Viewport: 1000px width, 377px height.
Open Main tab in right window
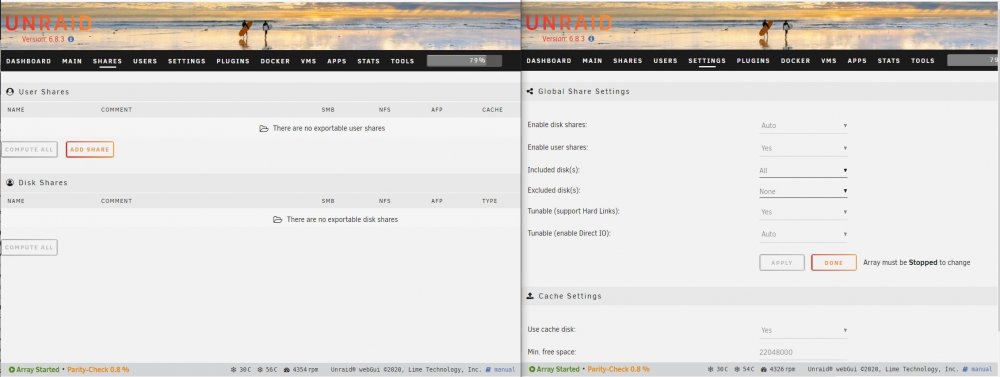tap(592, 61)
